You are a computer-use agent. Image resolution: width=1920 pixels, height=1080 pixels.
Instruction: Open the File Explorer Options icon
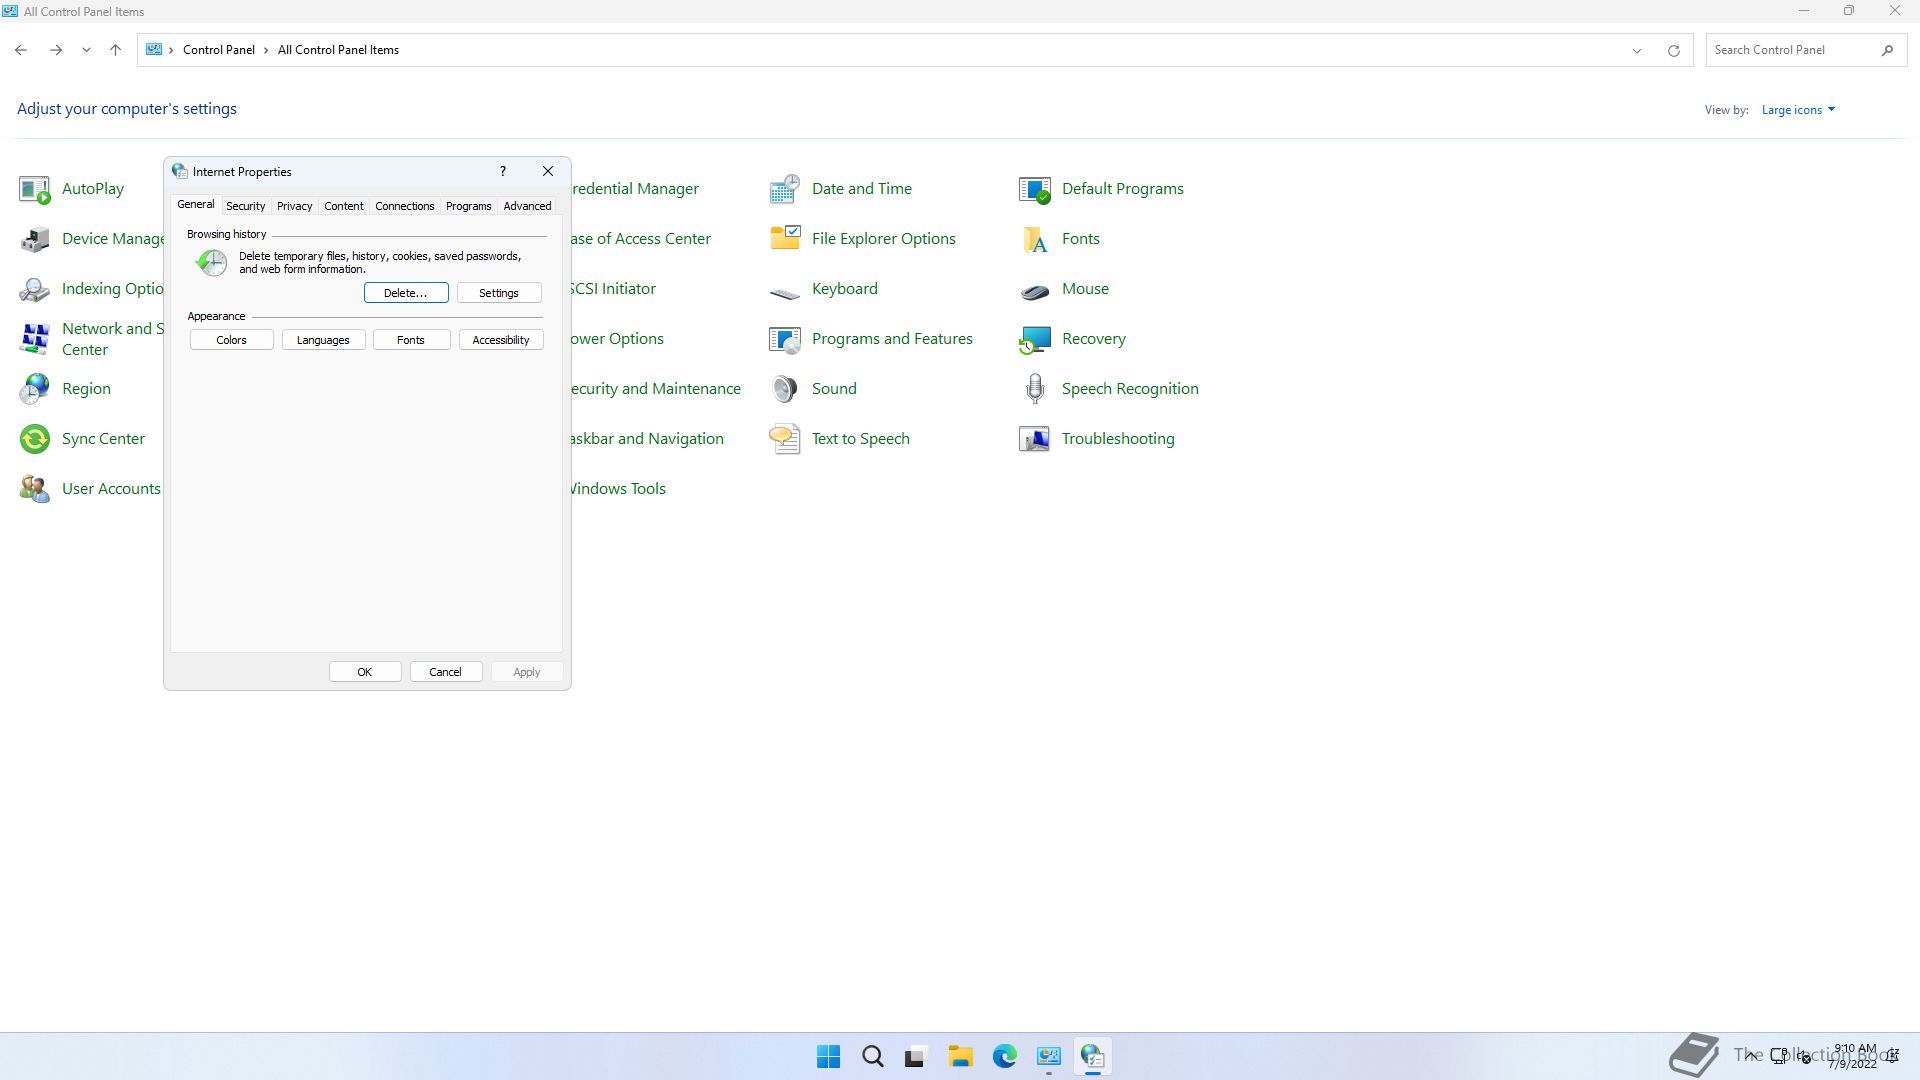click(785, 239)
